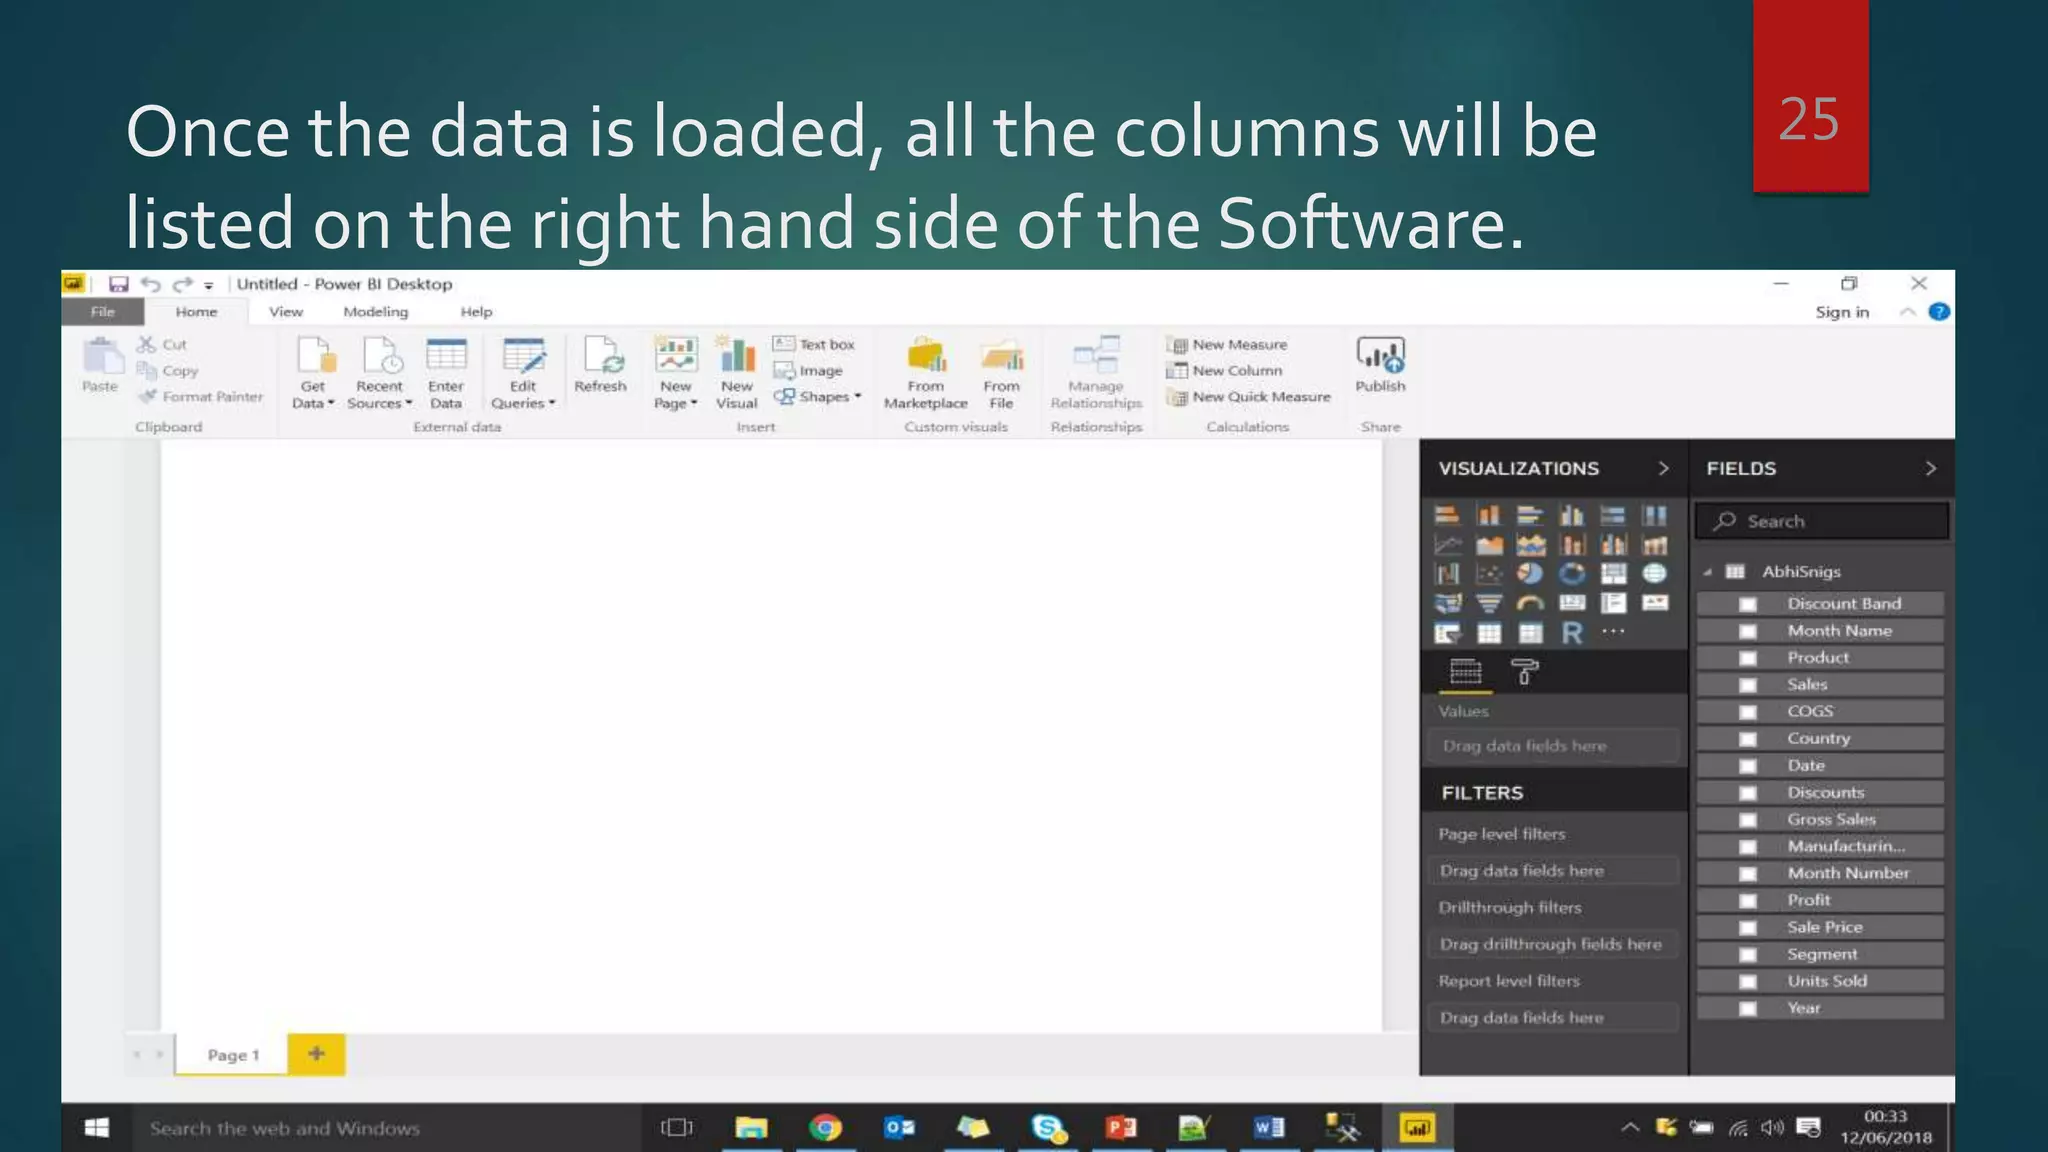This screenshot has height=1152, width=2048.
Task: Insert a Text box
Action: pyautogui.click(x=814, y=344)
